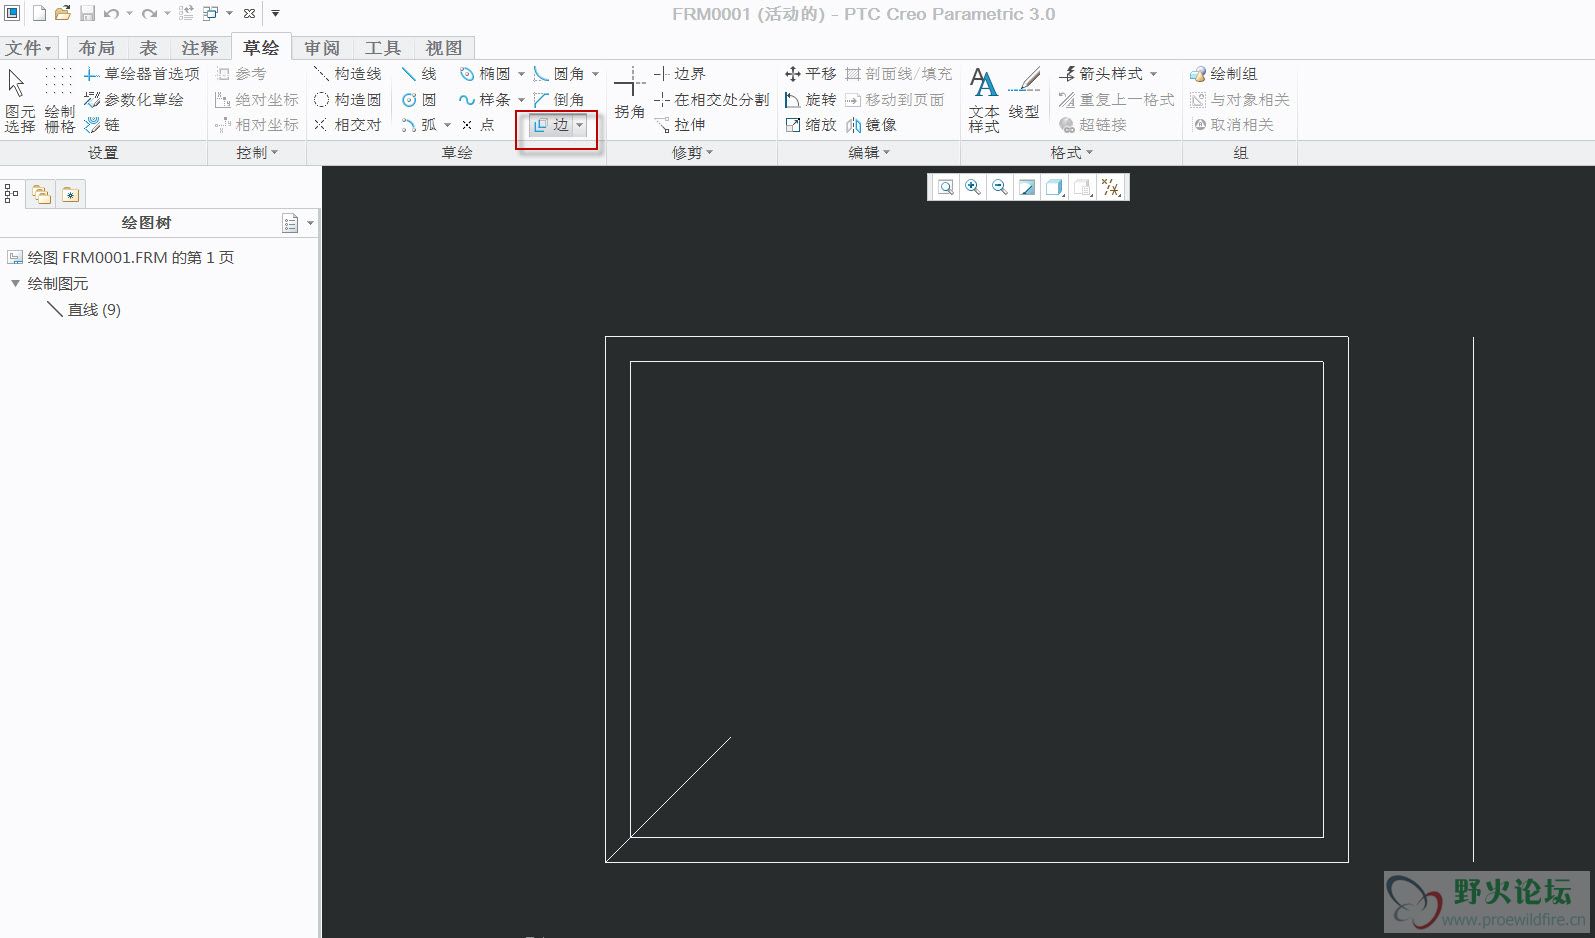Image resolution: width=1595 pixels, height=938 pixels.
Task: Switch to the 工具 tab
Action: [382, 48]
